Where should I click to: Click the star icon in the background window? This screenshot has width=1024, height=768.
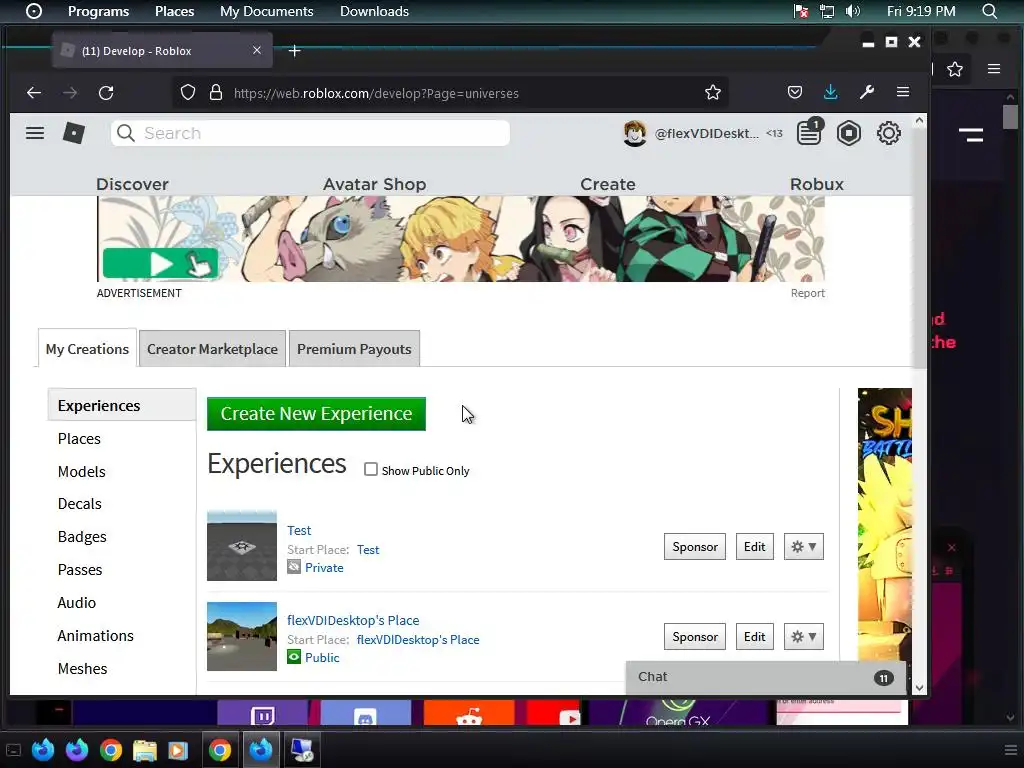pos(955,69)
